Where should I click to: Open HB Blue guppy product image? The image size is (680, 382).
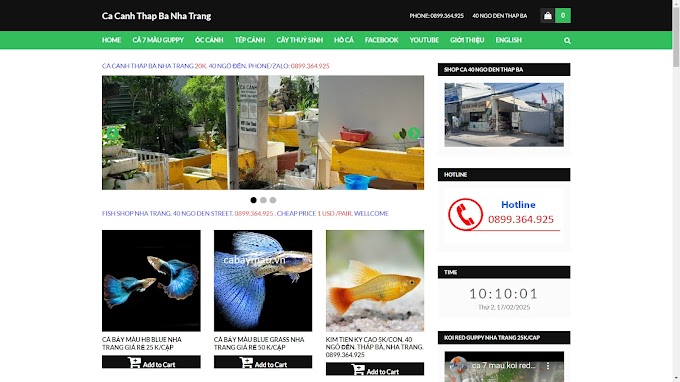[151, 281]
